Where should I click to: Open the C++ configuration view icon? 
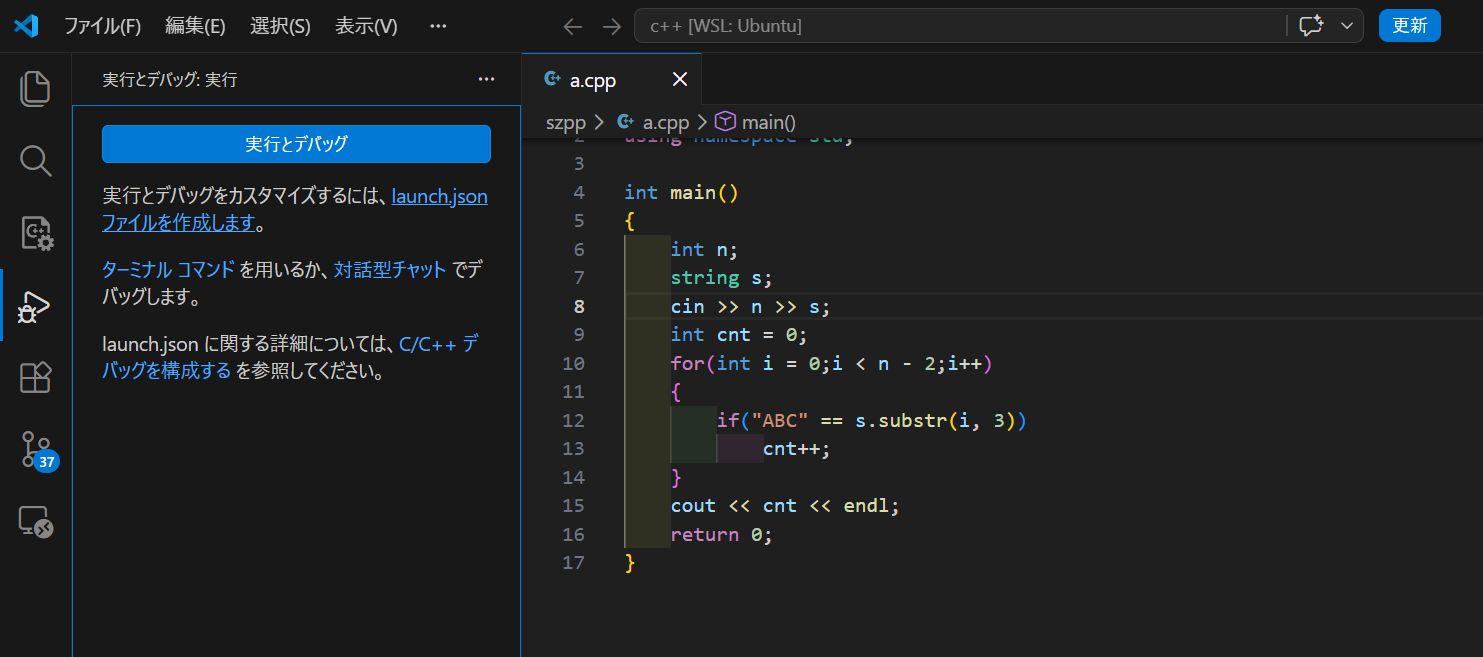(36, 233)
